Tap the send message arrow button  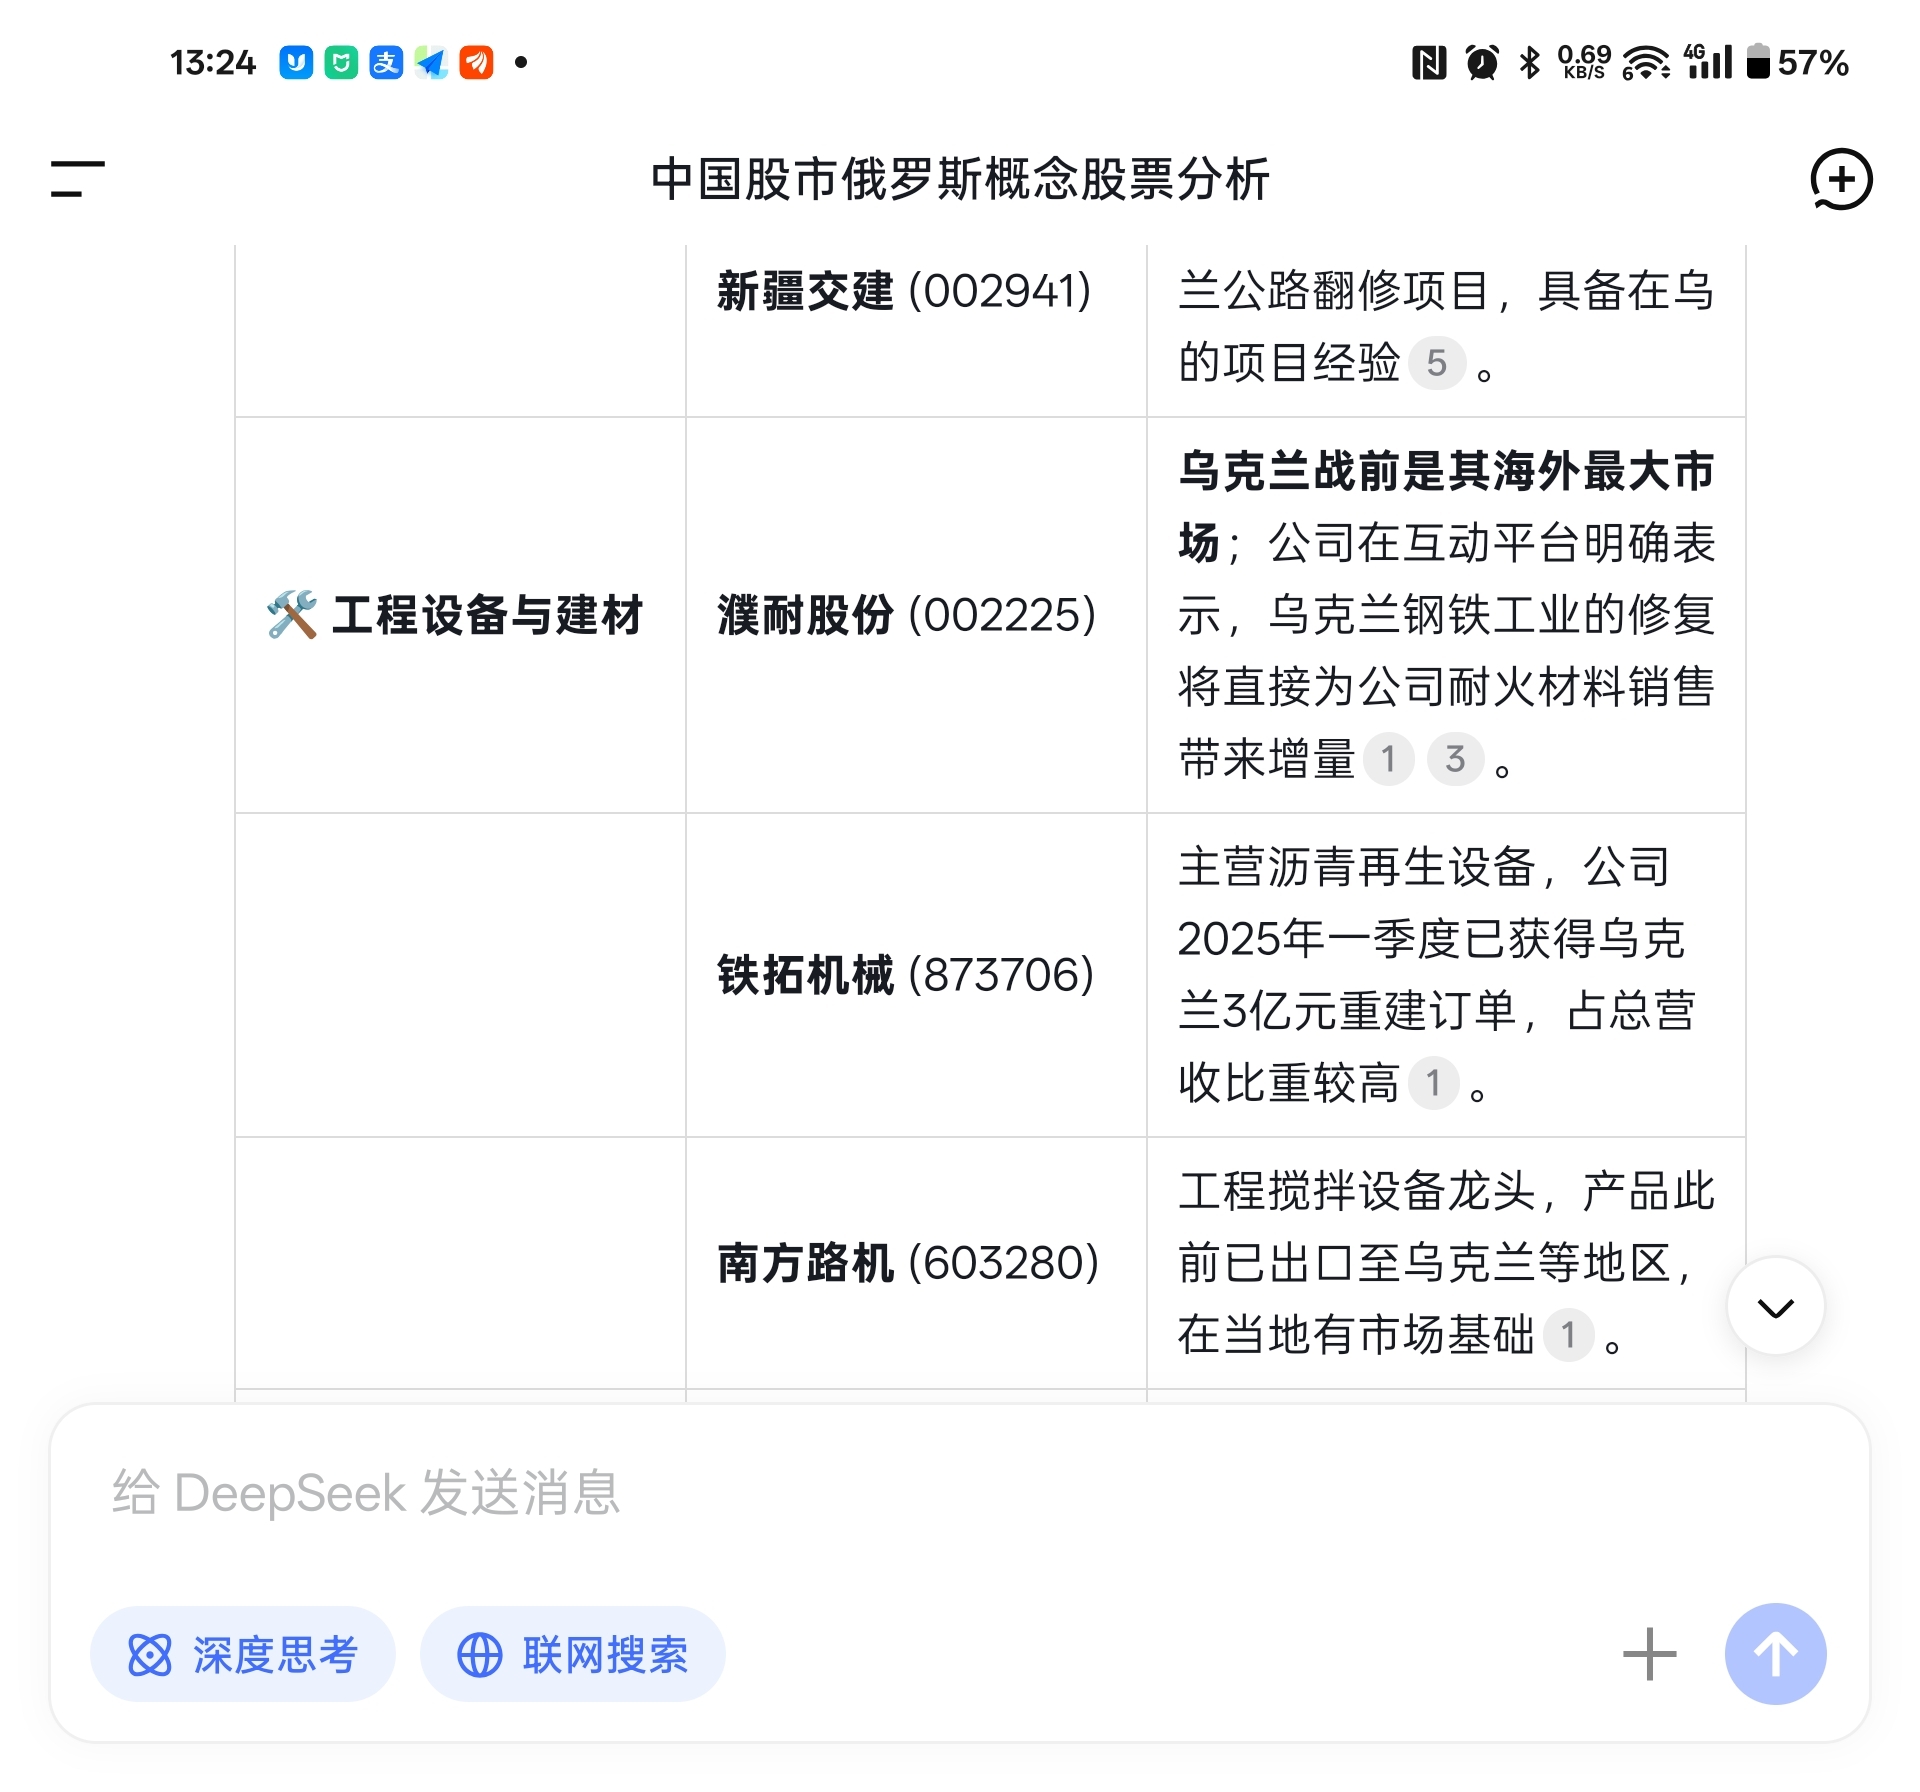point(1775,1654)
